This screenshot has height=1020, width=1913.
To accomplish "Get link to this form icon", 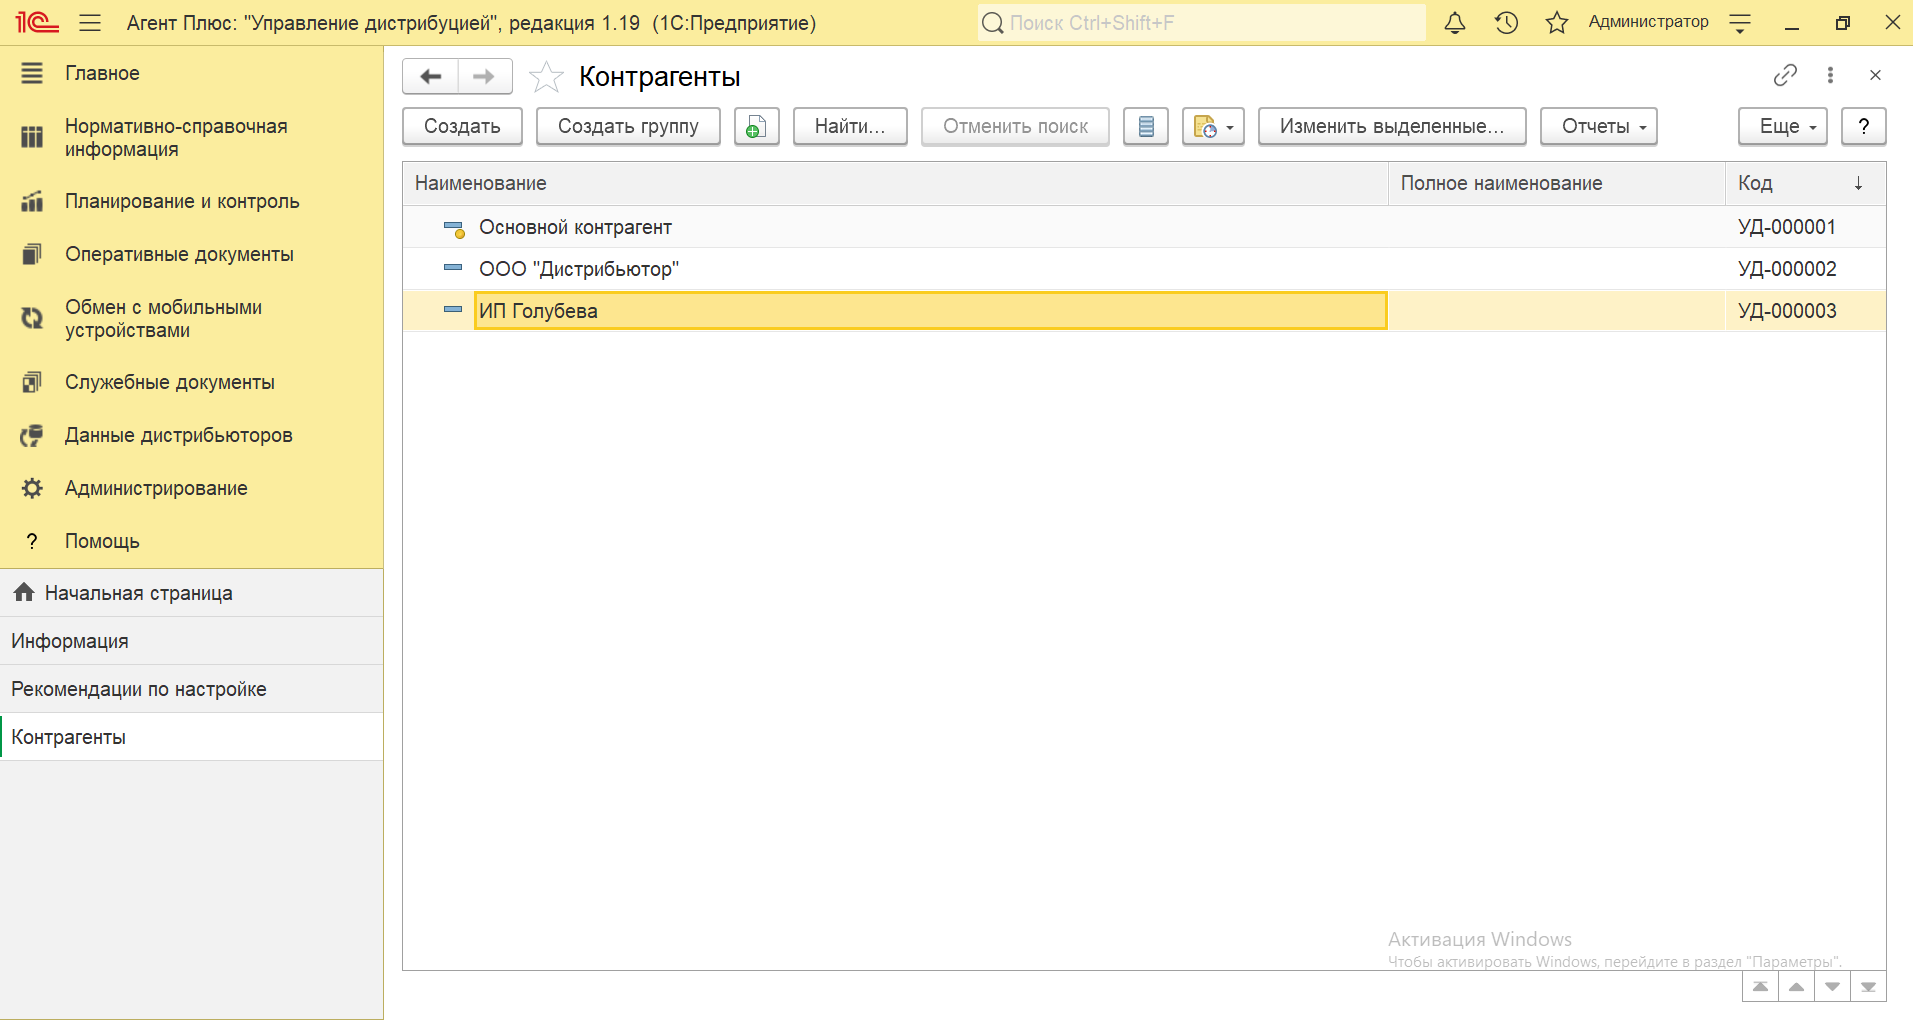I will click(1785, 75).
